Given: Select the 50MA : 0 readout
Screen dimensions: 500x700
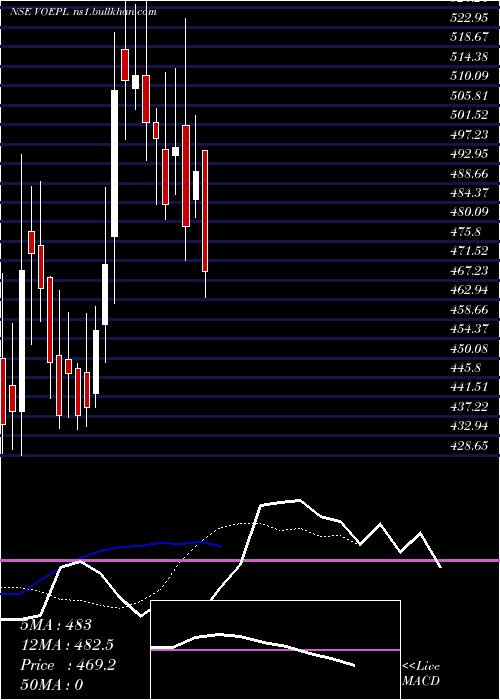Looking at the screenshot, I should 52,685.
